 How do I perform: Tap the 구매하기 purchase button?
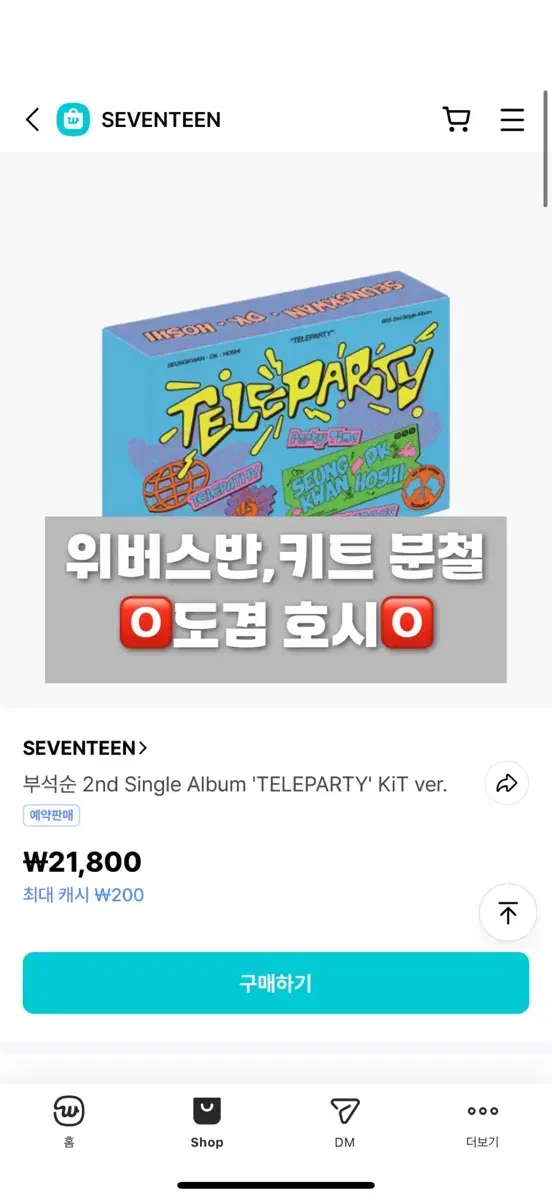pyautogui.click(x=276, y=983)
